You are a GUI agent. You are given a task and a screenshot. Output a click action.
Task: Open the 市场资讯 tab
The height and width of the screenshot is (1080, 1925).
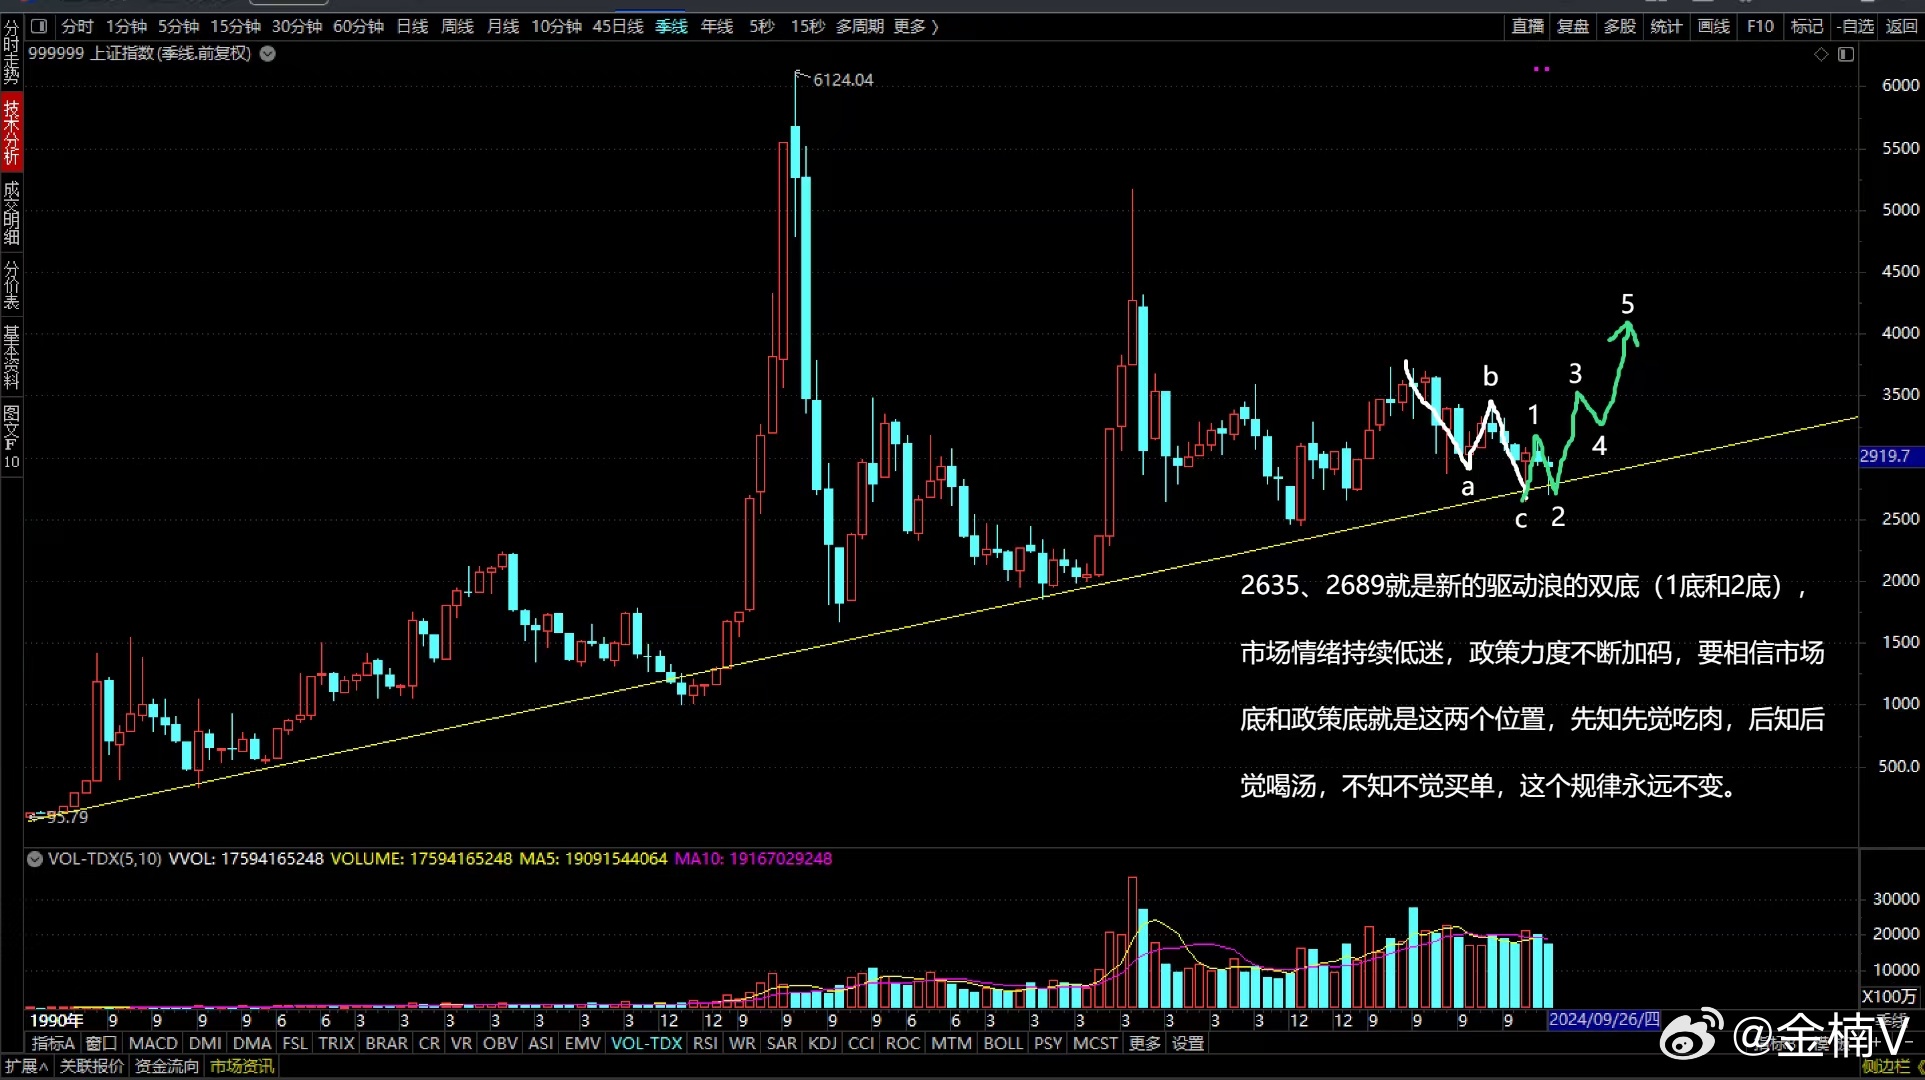point(242,1066)
